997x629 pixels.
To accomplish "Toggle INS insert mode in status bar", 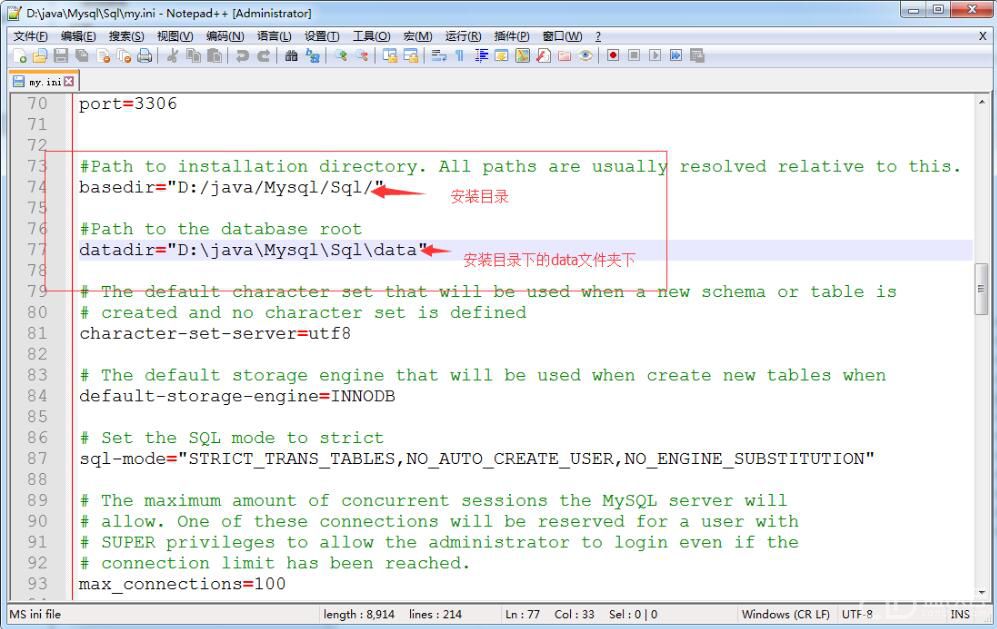I will click(x=959, y=614).
